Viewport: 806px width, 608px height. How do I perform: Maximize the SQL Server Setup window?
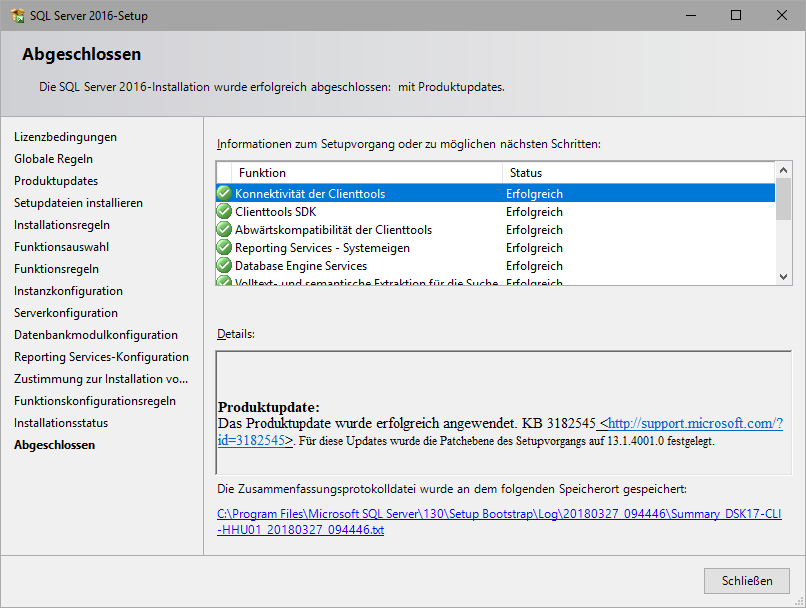pos(736,16)
